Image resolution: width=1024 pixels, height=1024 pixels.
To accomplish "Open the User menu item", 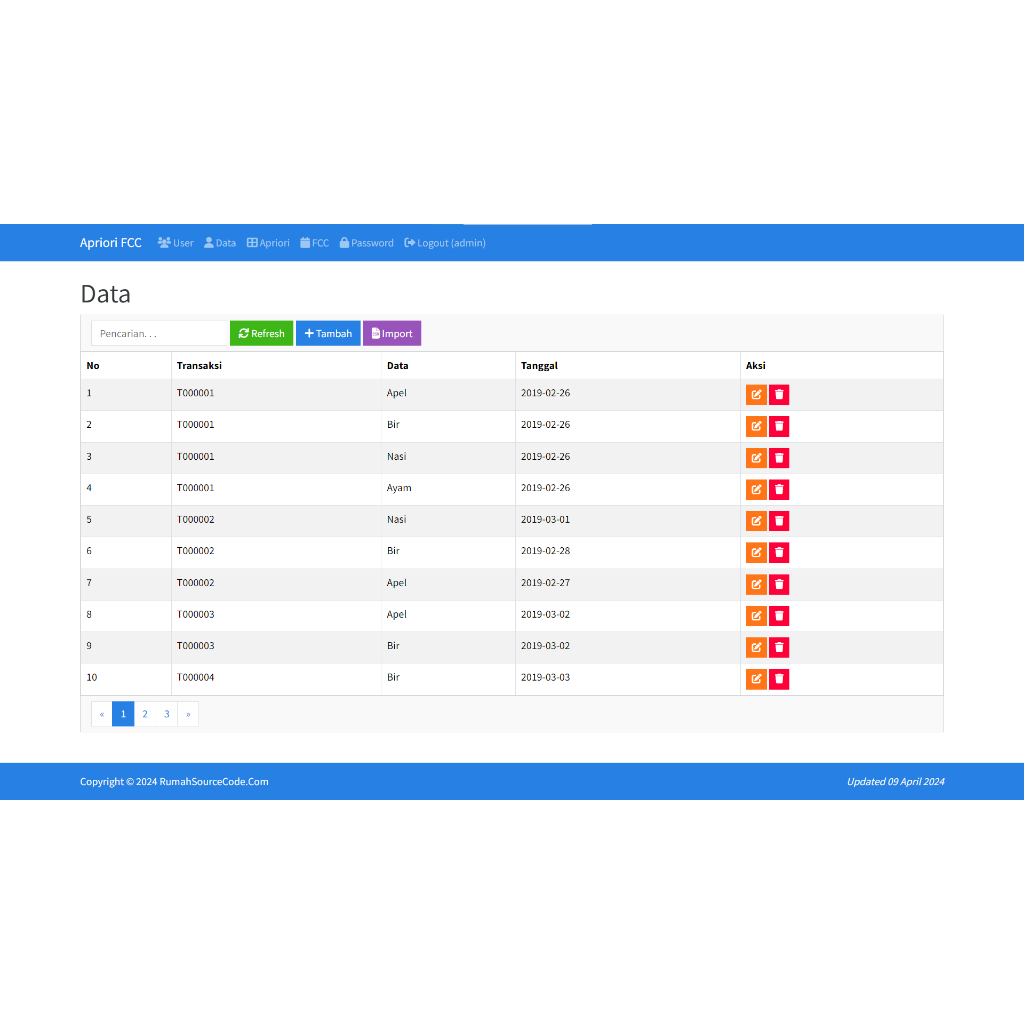I will click(x=176, y=243).
